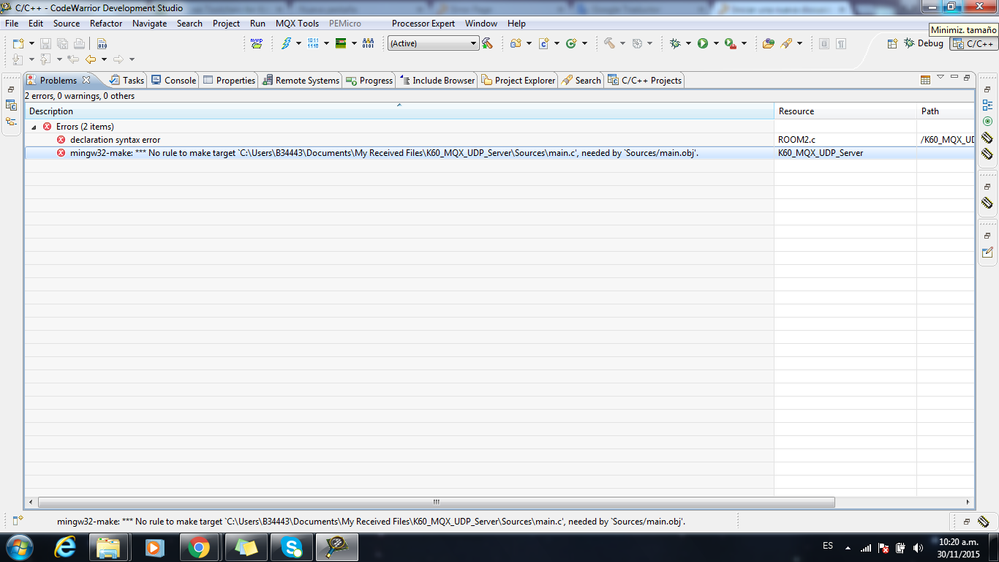Open dropdown arrow beside green Run icon
Screen dimensions: 999x562
(x=715, y=43)
